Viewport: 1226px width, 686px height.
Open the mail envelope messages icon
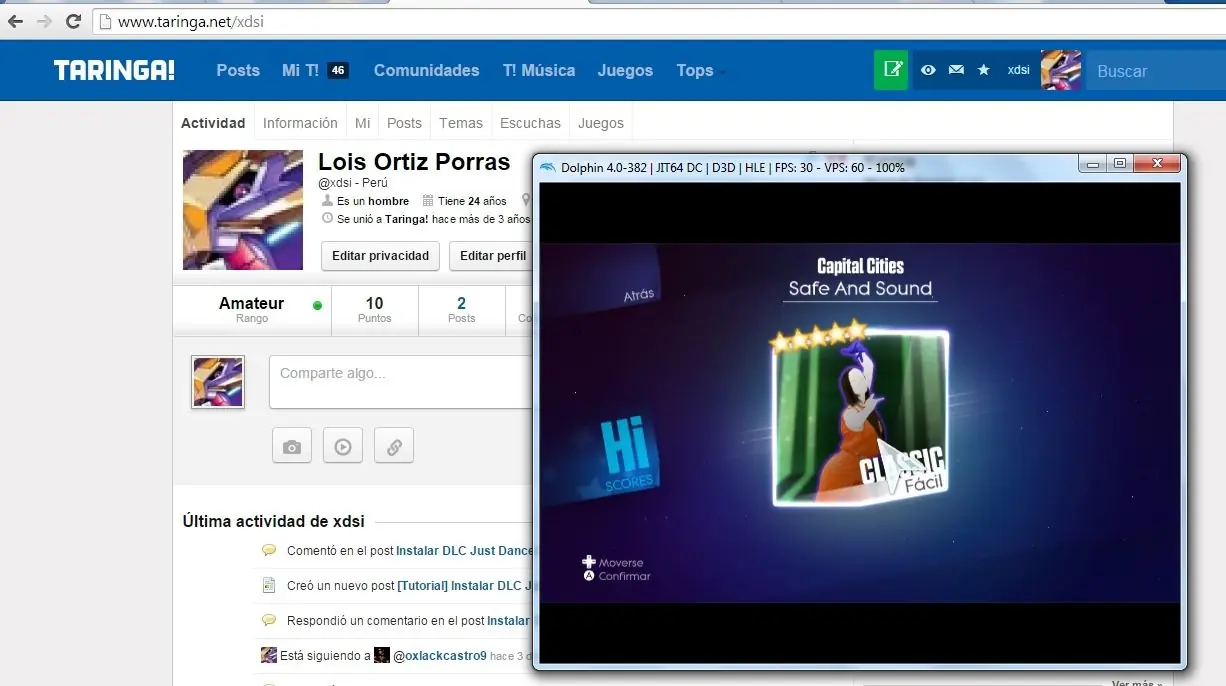tap(956, 70)
